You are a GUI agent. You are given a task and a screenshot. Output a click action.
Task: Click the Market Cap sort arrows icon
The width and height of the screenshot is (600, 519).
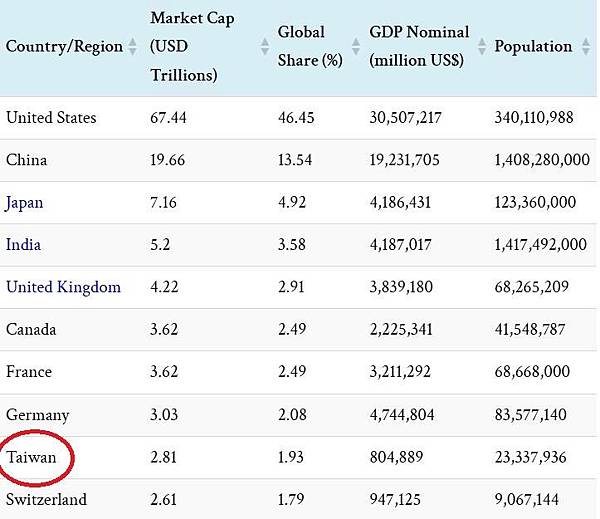[264, 47]
